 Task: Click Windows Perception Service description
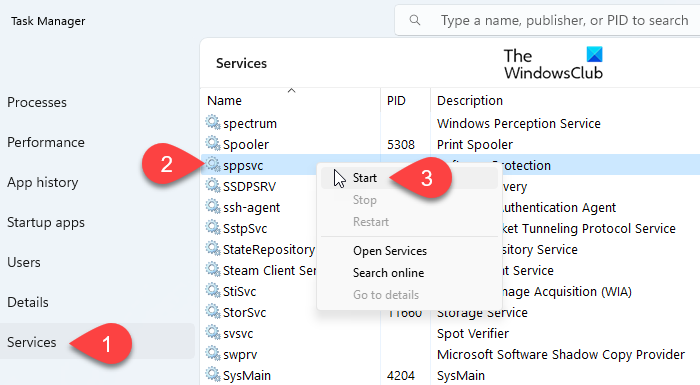pos(519,124)
